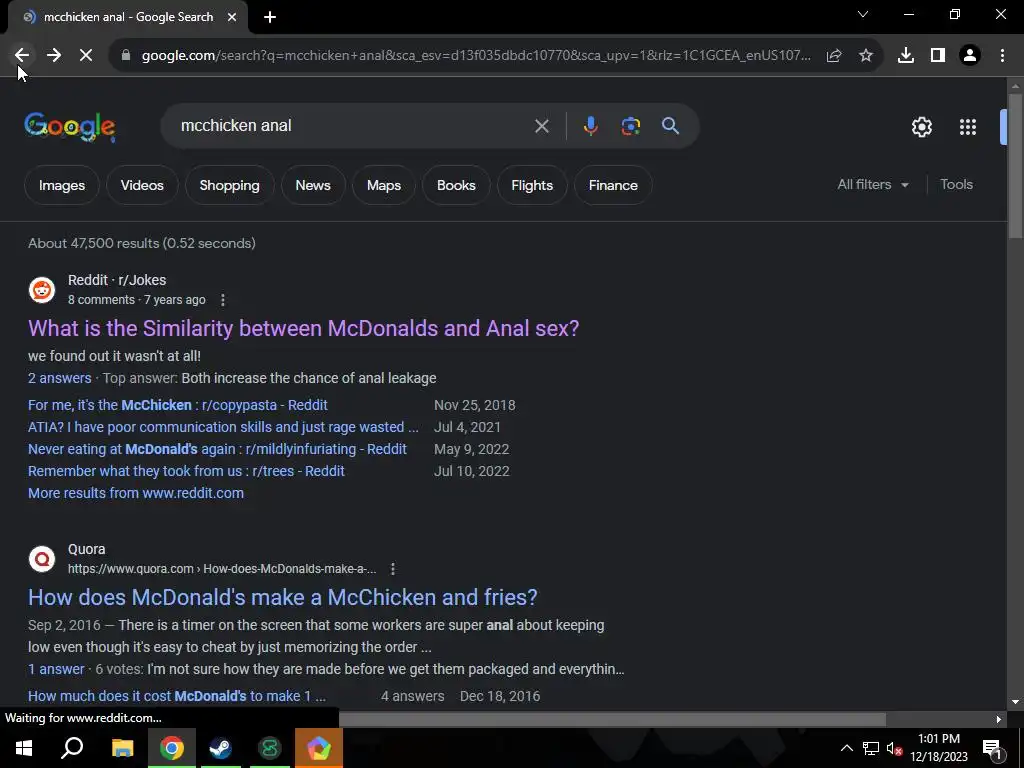Start a voice search with the microphone
This screenshot has width=1024, height=768.
590,126
